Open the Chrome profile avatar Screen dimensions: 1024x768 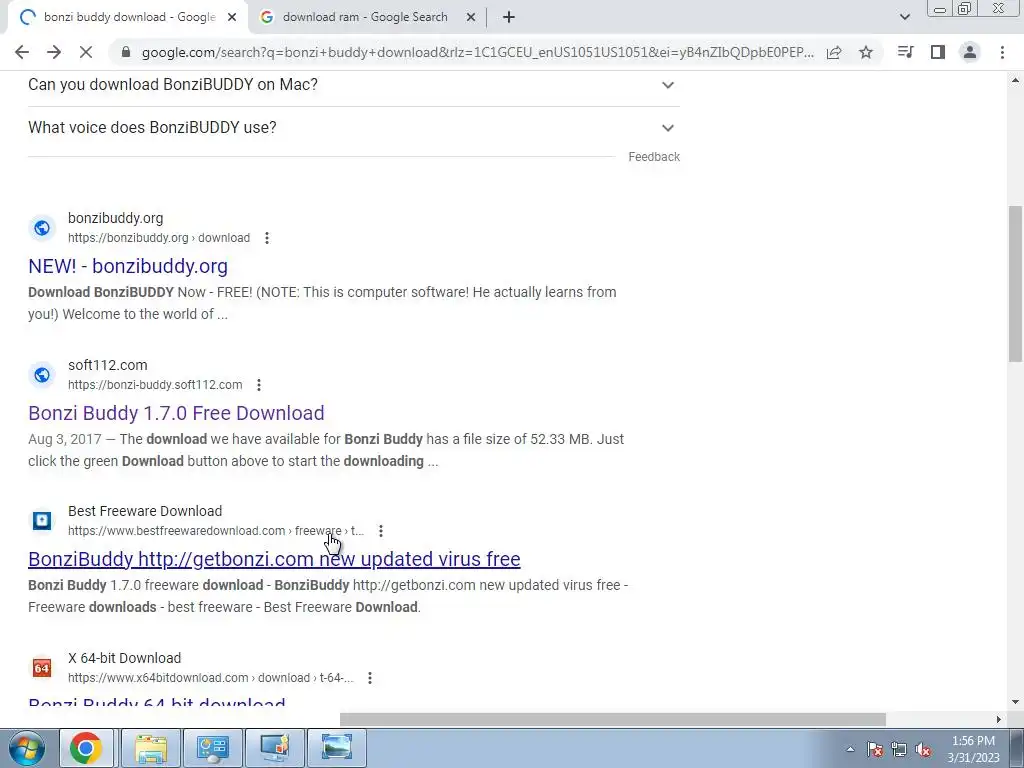tap(970, 52)
